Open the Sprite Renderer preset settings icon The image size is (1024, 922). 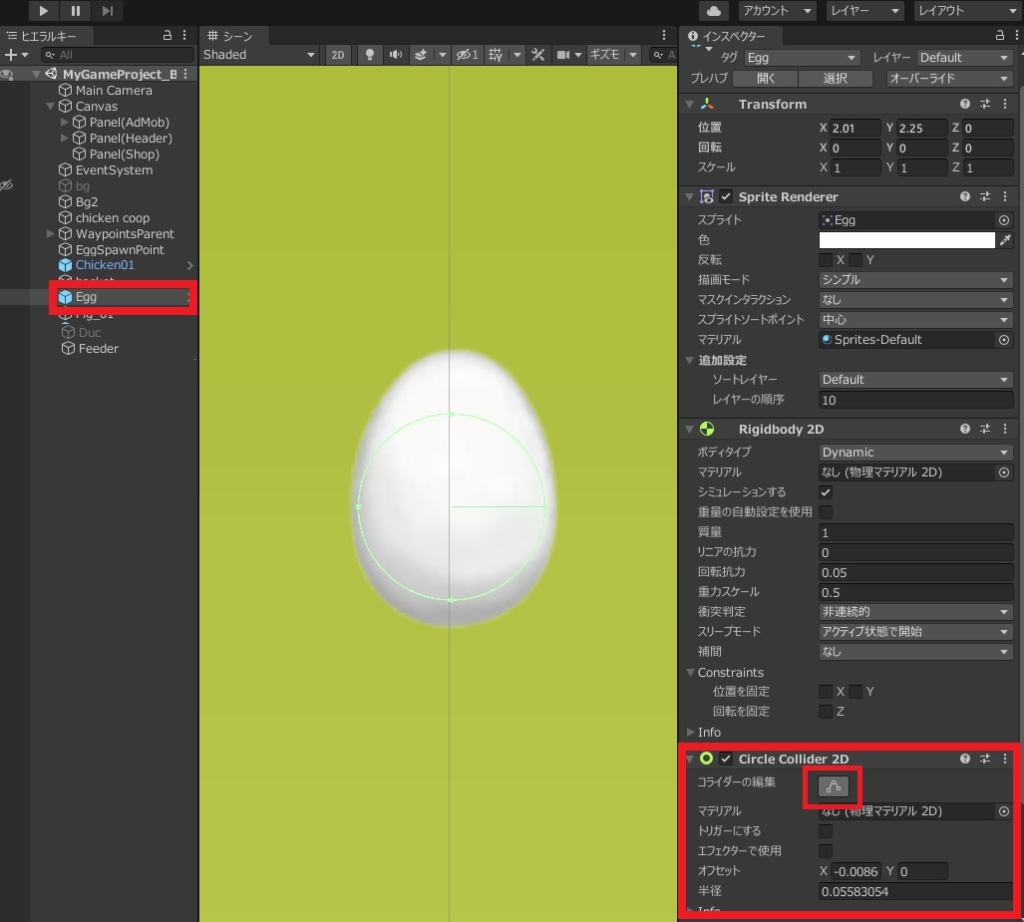pyautogui.click(x=985, y=197)
